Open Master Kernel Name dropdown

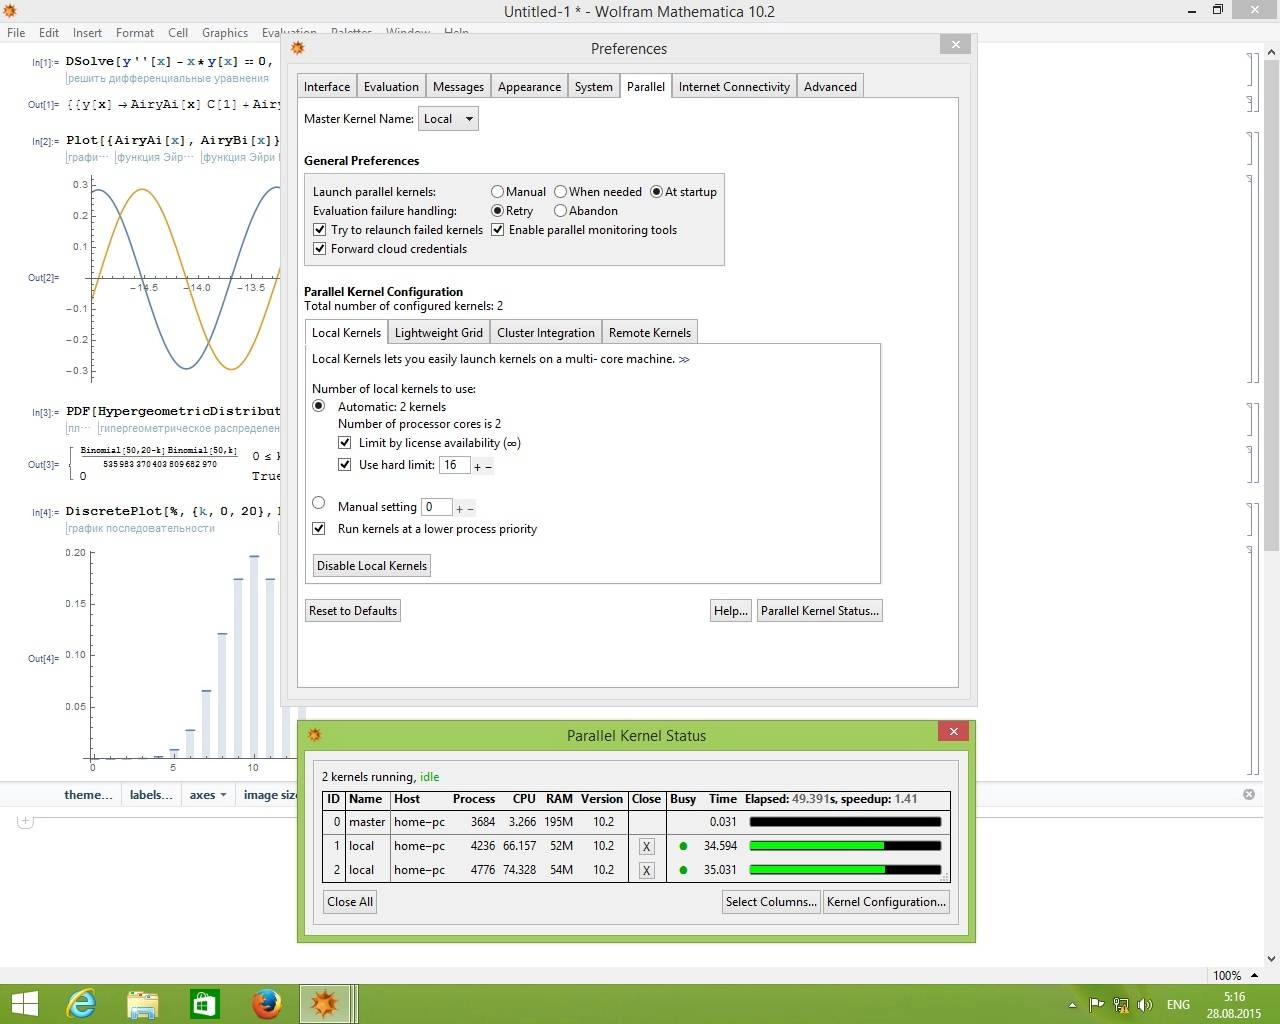448,119
